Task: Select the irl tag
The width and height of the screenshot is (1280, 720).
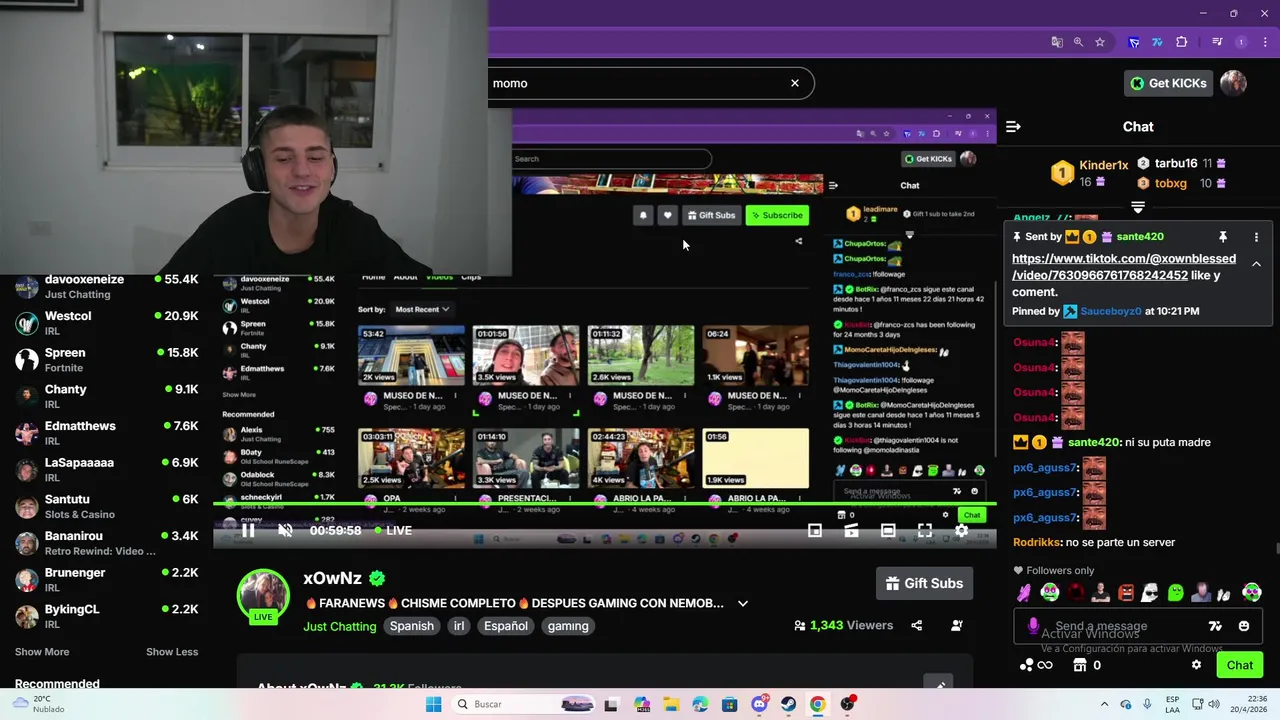Action: click(x=459, y=626)
